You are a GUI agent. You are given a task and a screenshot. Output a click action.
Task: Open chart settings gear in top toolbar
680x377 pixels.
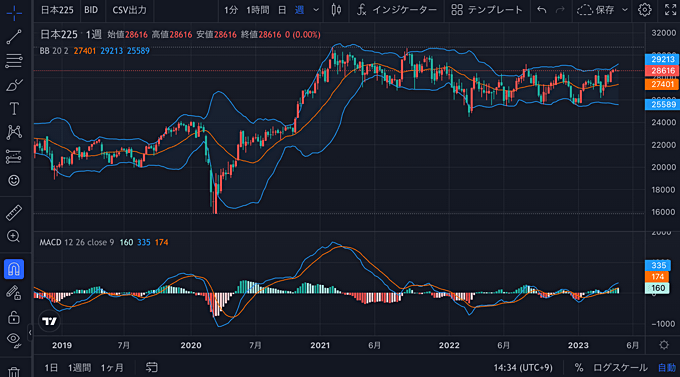[644, 10]
